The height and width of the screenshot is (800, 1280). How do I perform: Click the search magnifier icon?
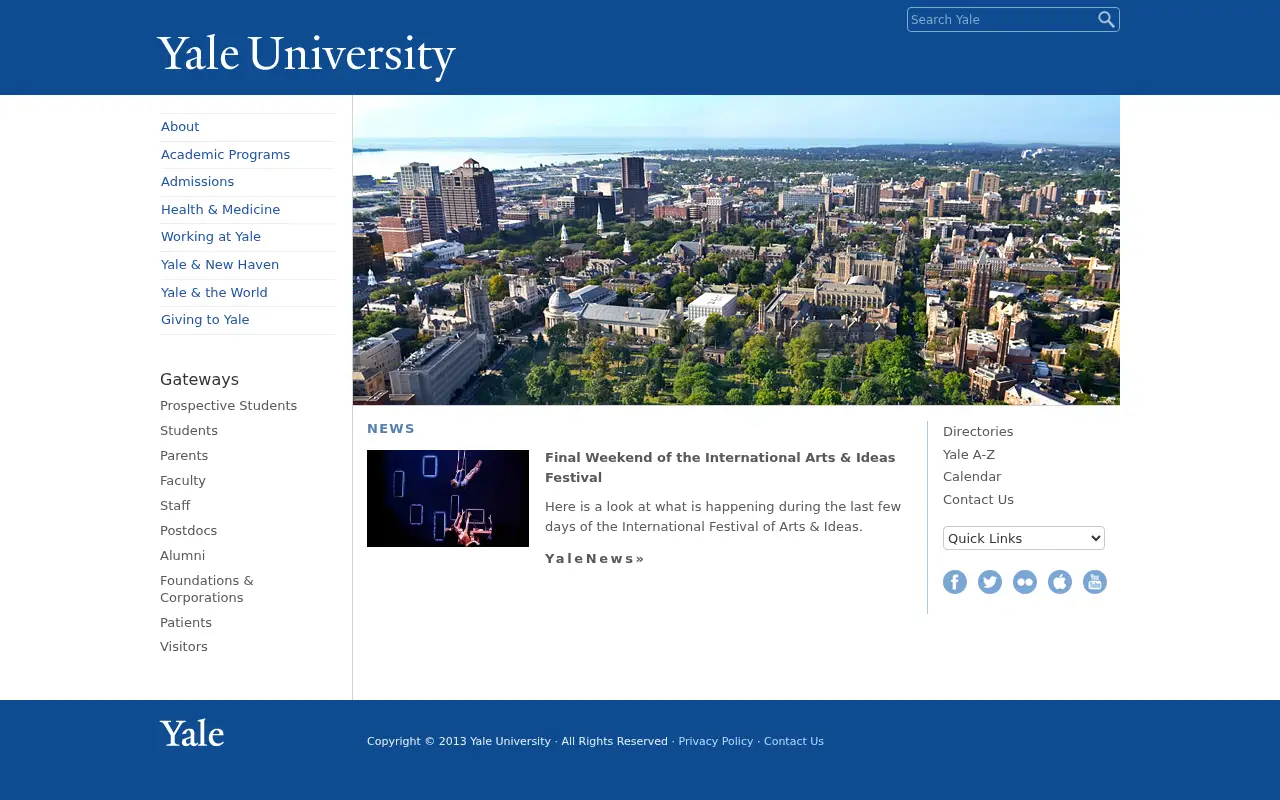click(x=1106, y=19)
